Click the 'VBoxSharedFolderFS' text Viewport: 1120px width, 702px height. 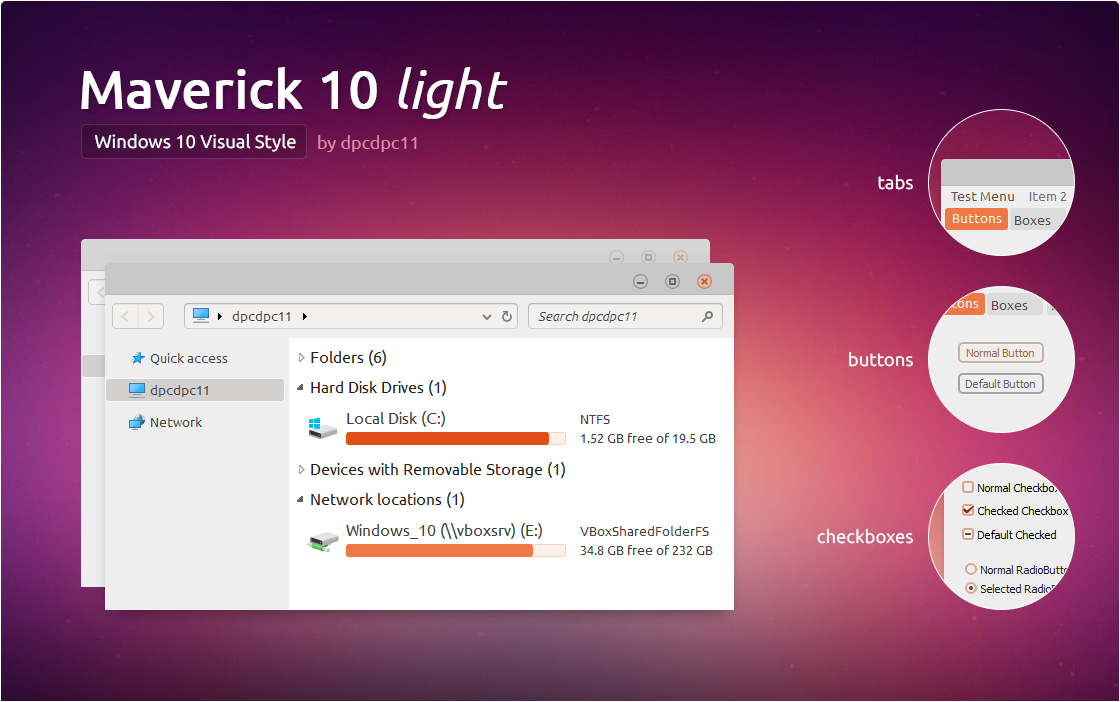click(644, 531)
